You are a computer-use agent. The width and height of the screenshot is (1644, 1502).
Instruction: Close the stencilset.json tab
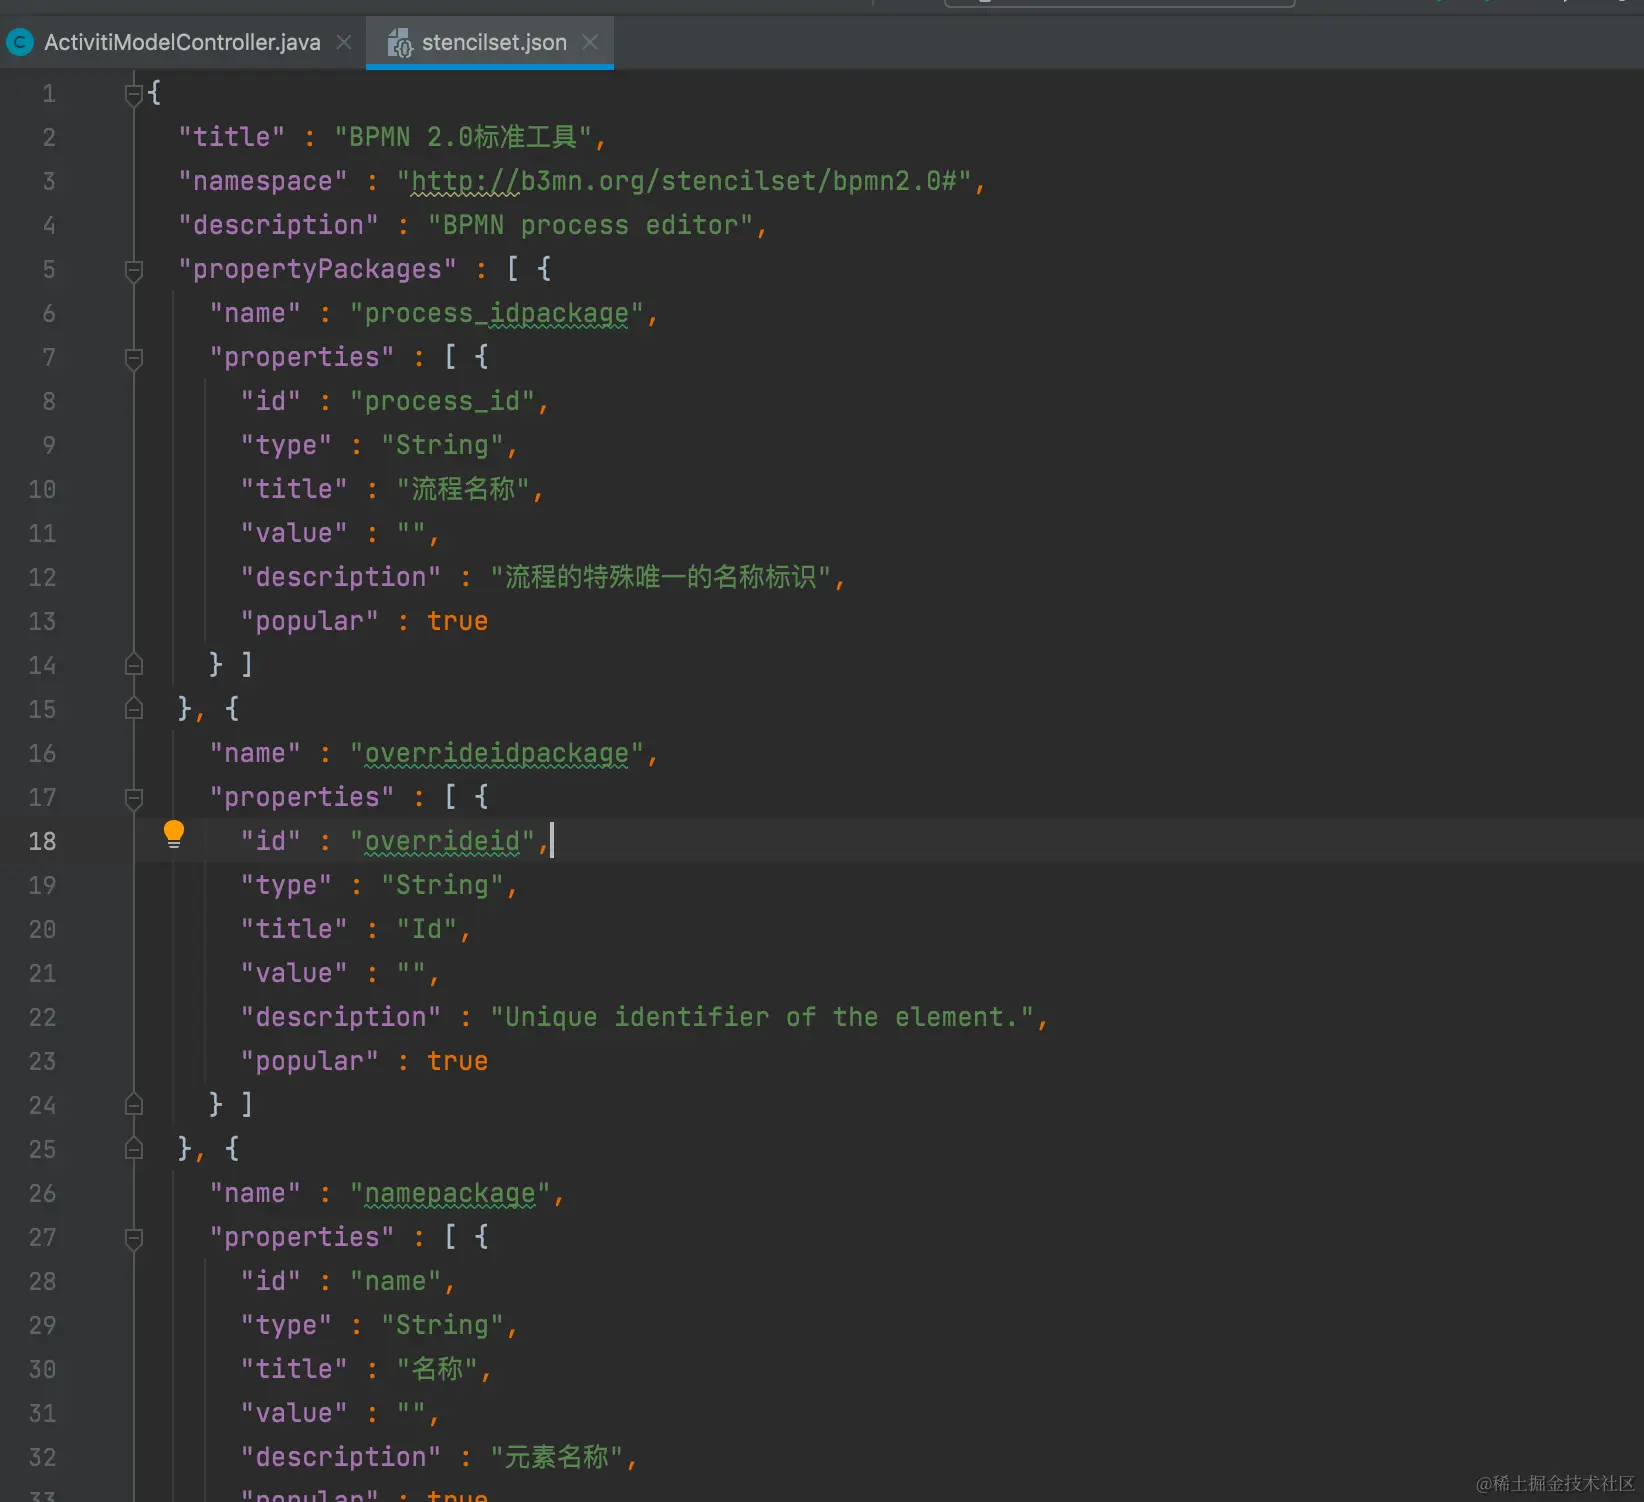[x=590, y=42]
